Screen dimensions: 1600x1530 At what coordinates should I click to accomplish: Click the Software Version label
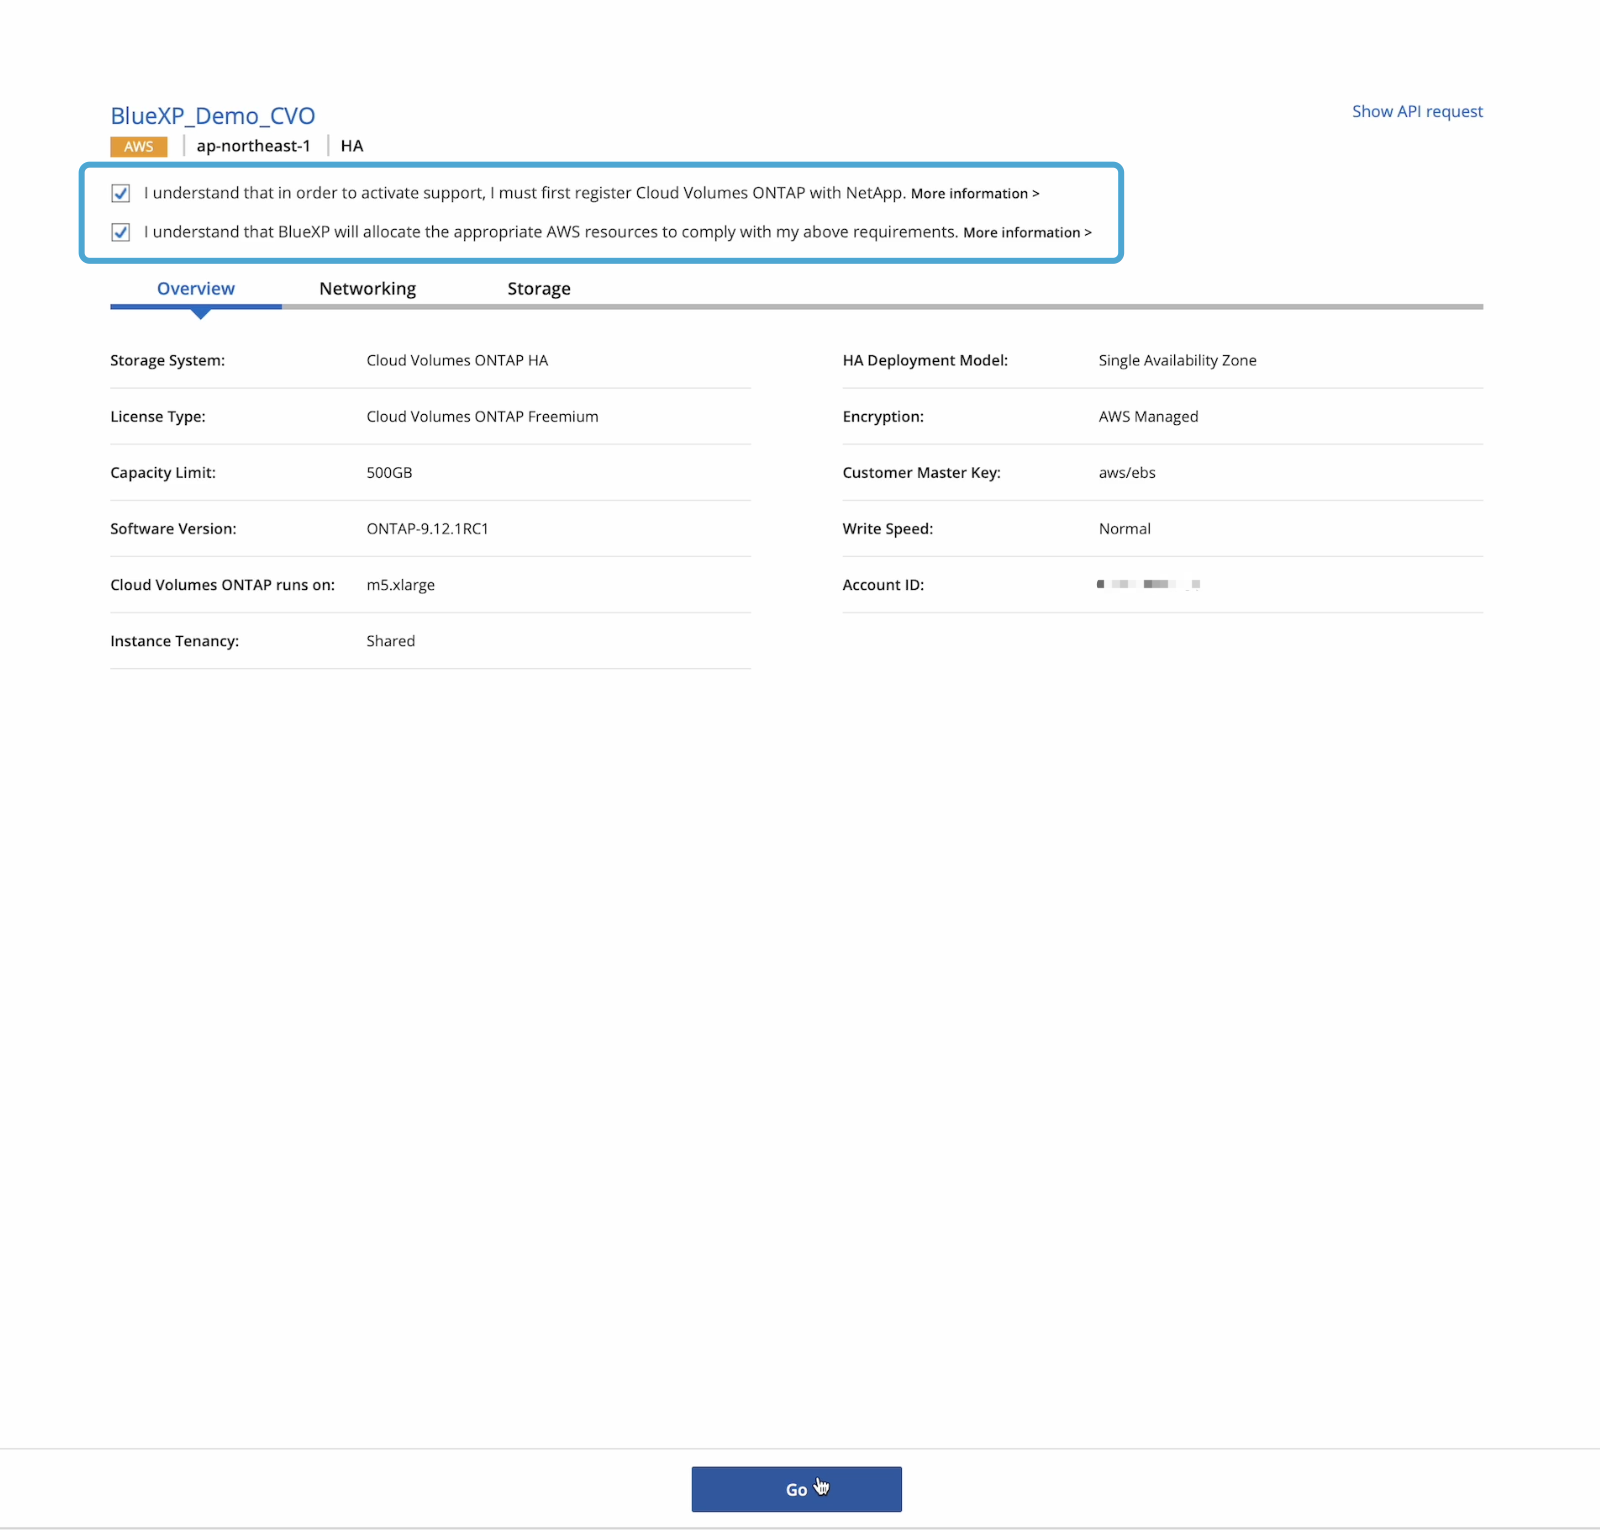173,529
